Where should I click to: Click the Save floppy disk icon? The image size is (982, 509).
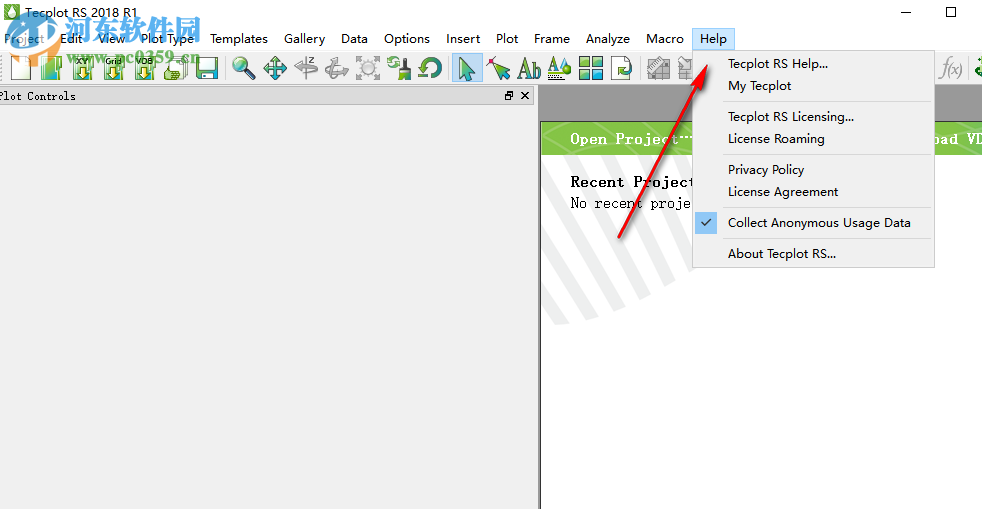[x=207, y=68]
